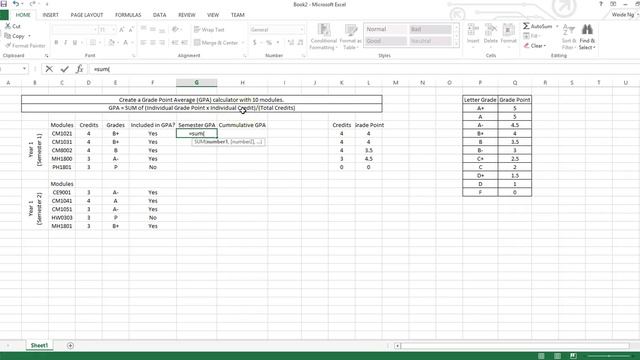Apply the Good cell style

[x=385, y=41]
